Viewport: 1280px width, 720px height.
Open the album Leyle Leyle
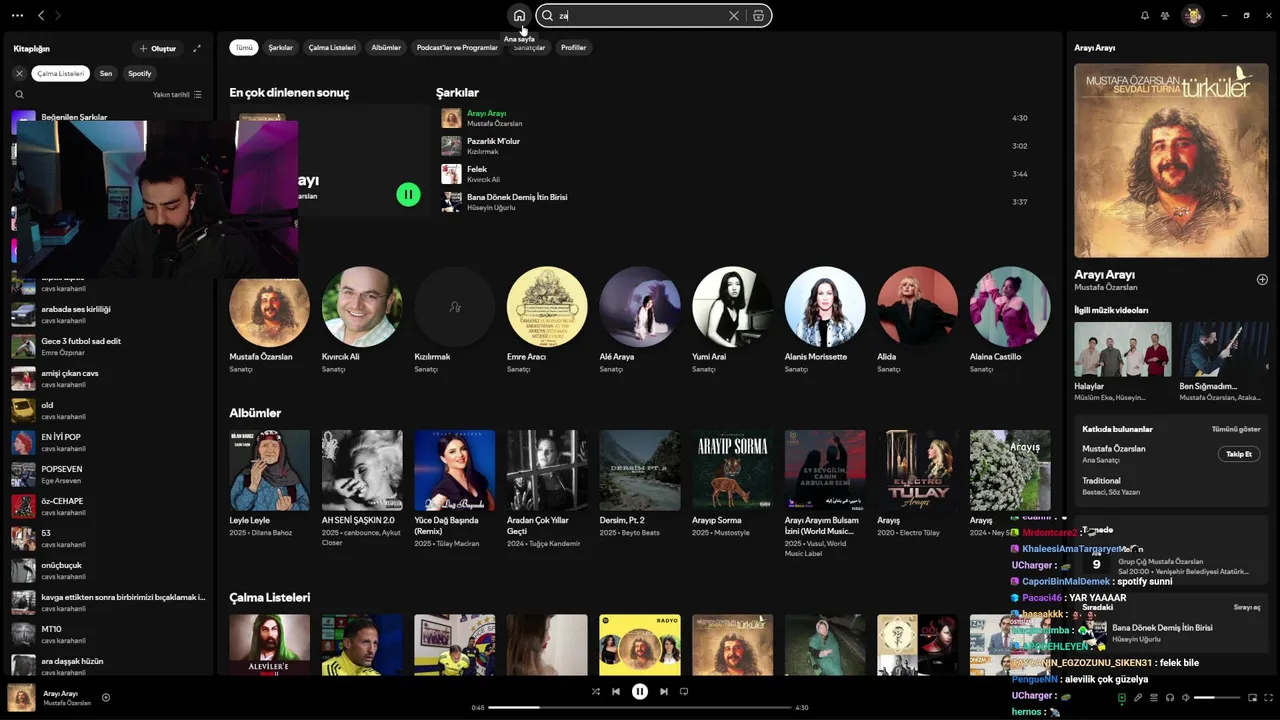click(269, 484)
